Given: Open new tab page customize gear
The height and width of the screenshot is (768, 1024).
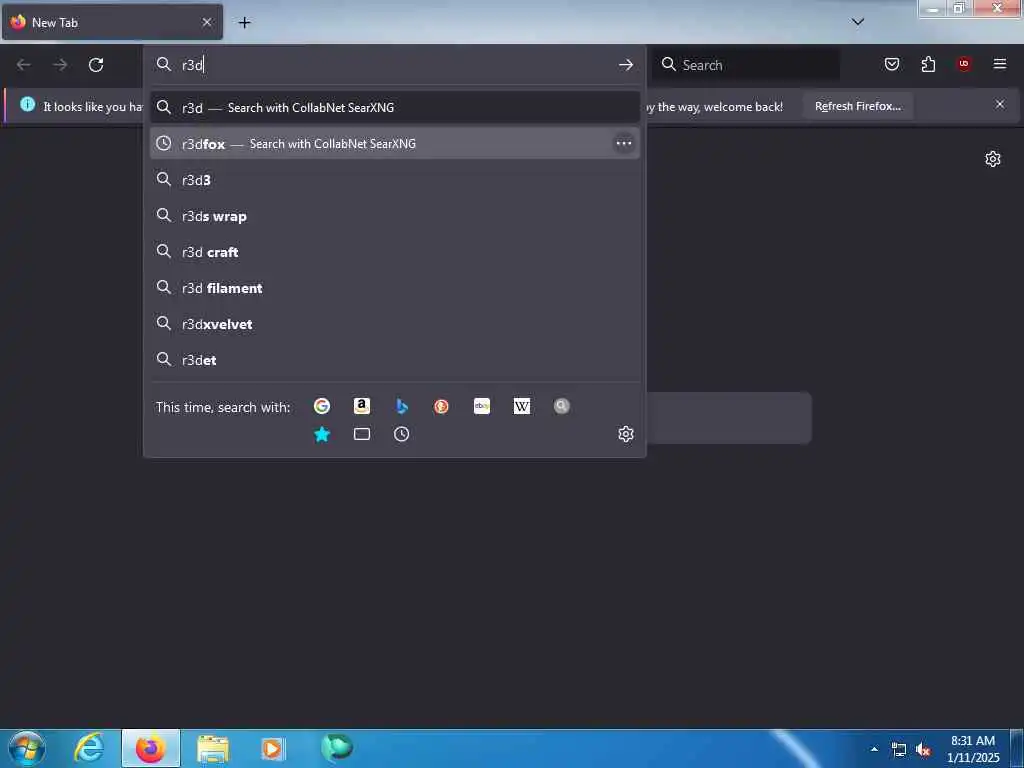Looking at the screenshot, I should tap(993, 159).
